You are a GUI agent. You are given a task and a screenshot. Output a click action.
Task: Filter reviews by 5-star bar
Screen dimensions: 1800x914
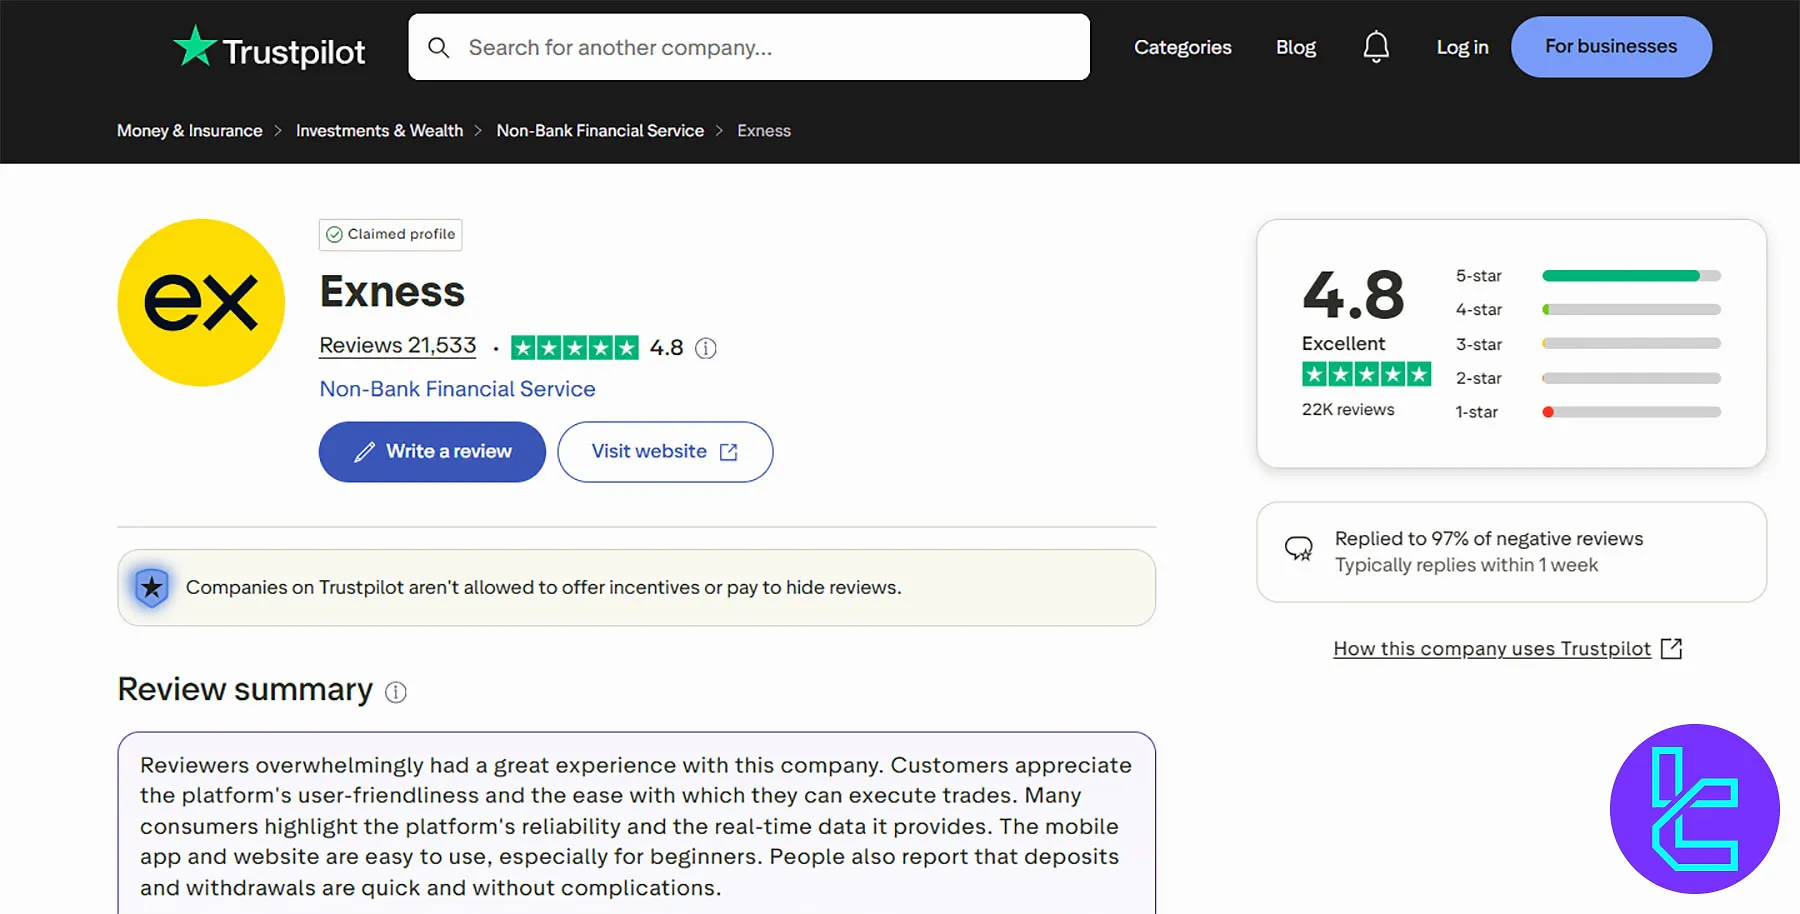1630,276
